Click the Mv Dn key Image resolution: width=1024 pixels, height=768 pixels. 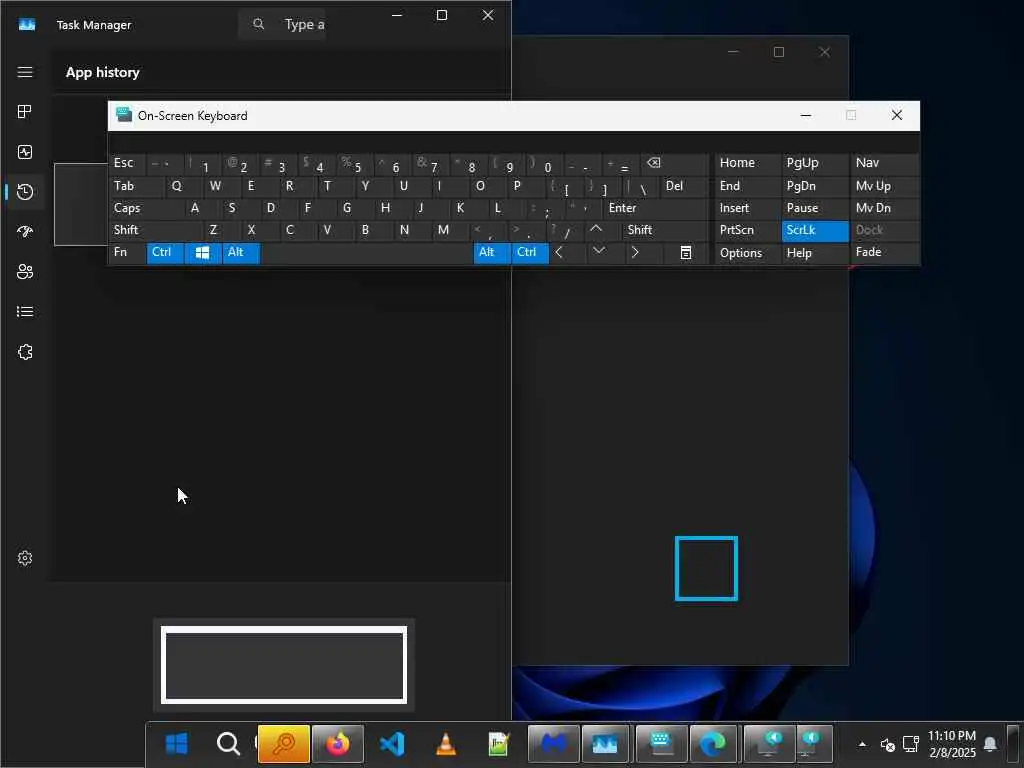885,208
